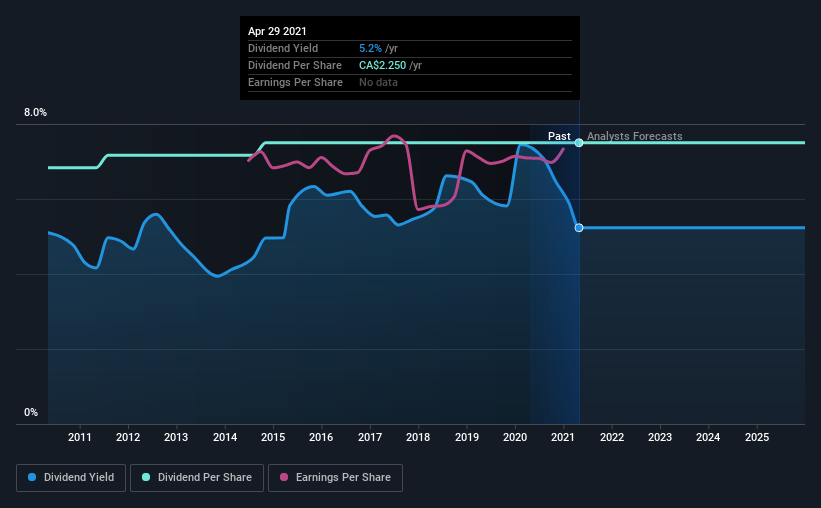This screenshot has height=508, width=821.
Task: Click the CA$2.250 dividend per share value
Action: pos(382,65)
